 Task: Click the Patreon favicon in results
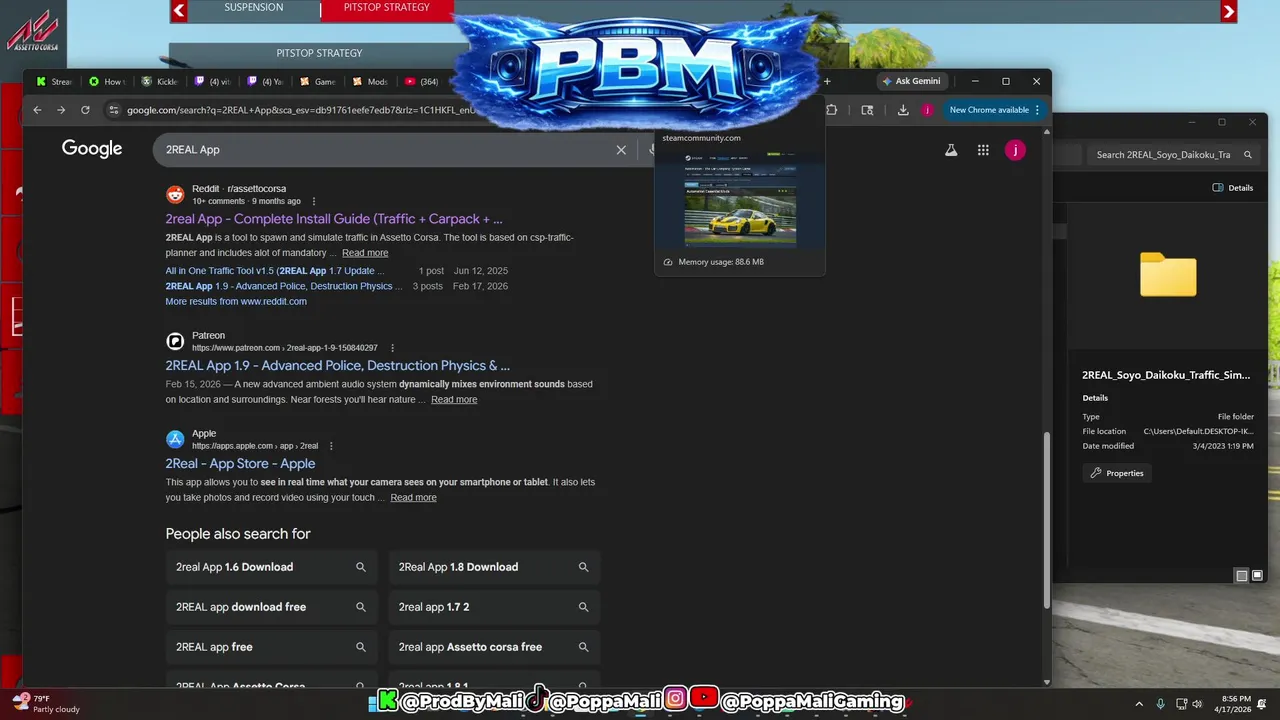175,341
